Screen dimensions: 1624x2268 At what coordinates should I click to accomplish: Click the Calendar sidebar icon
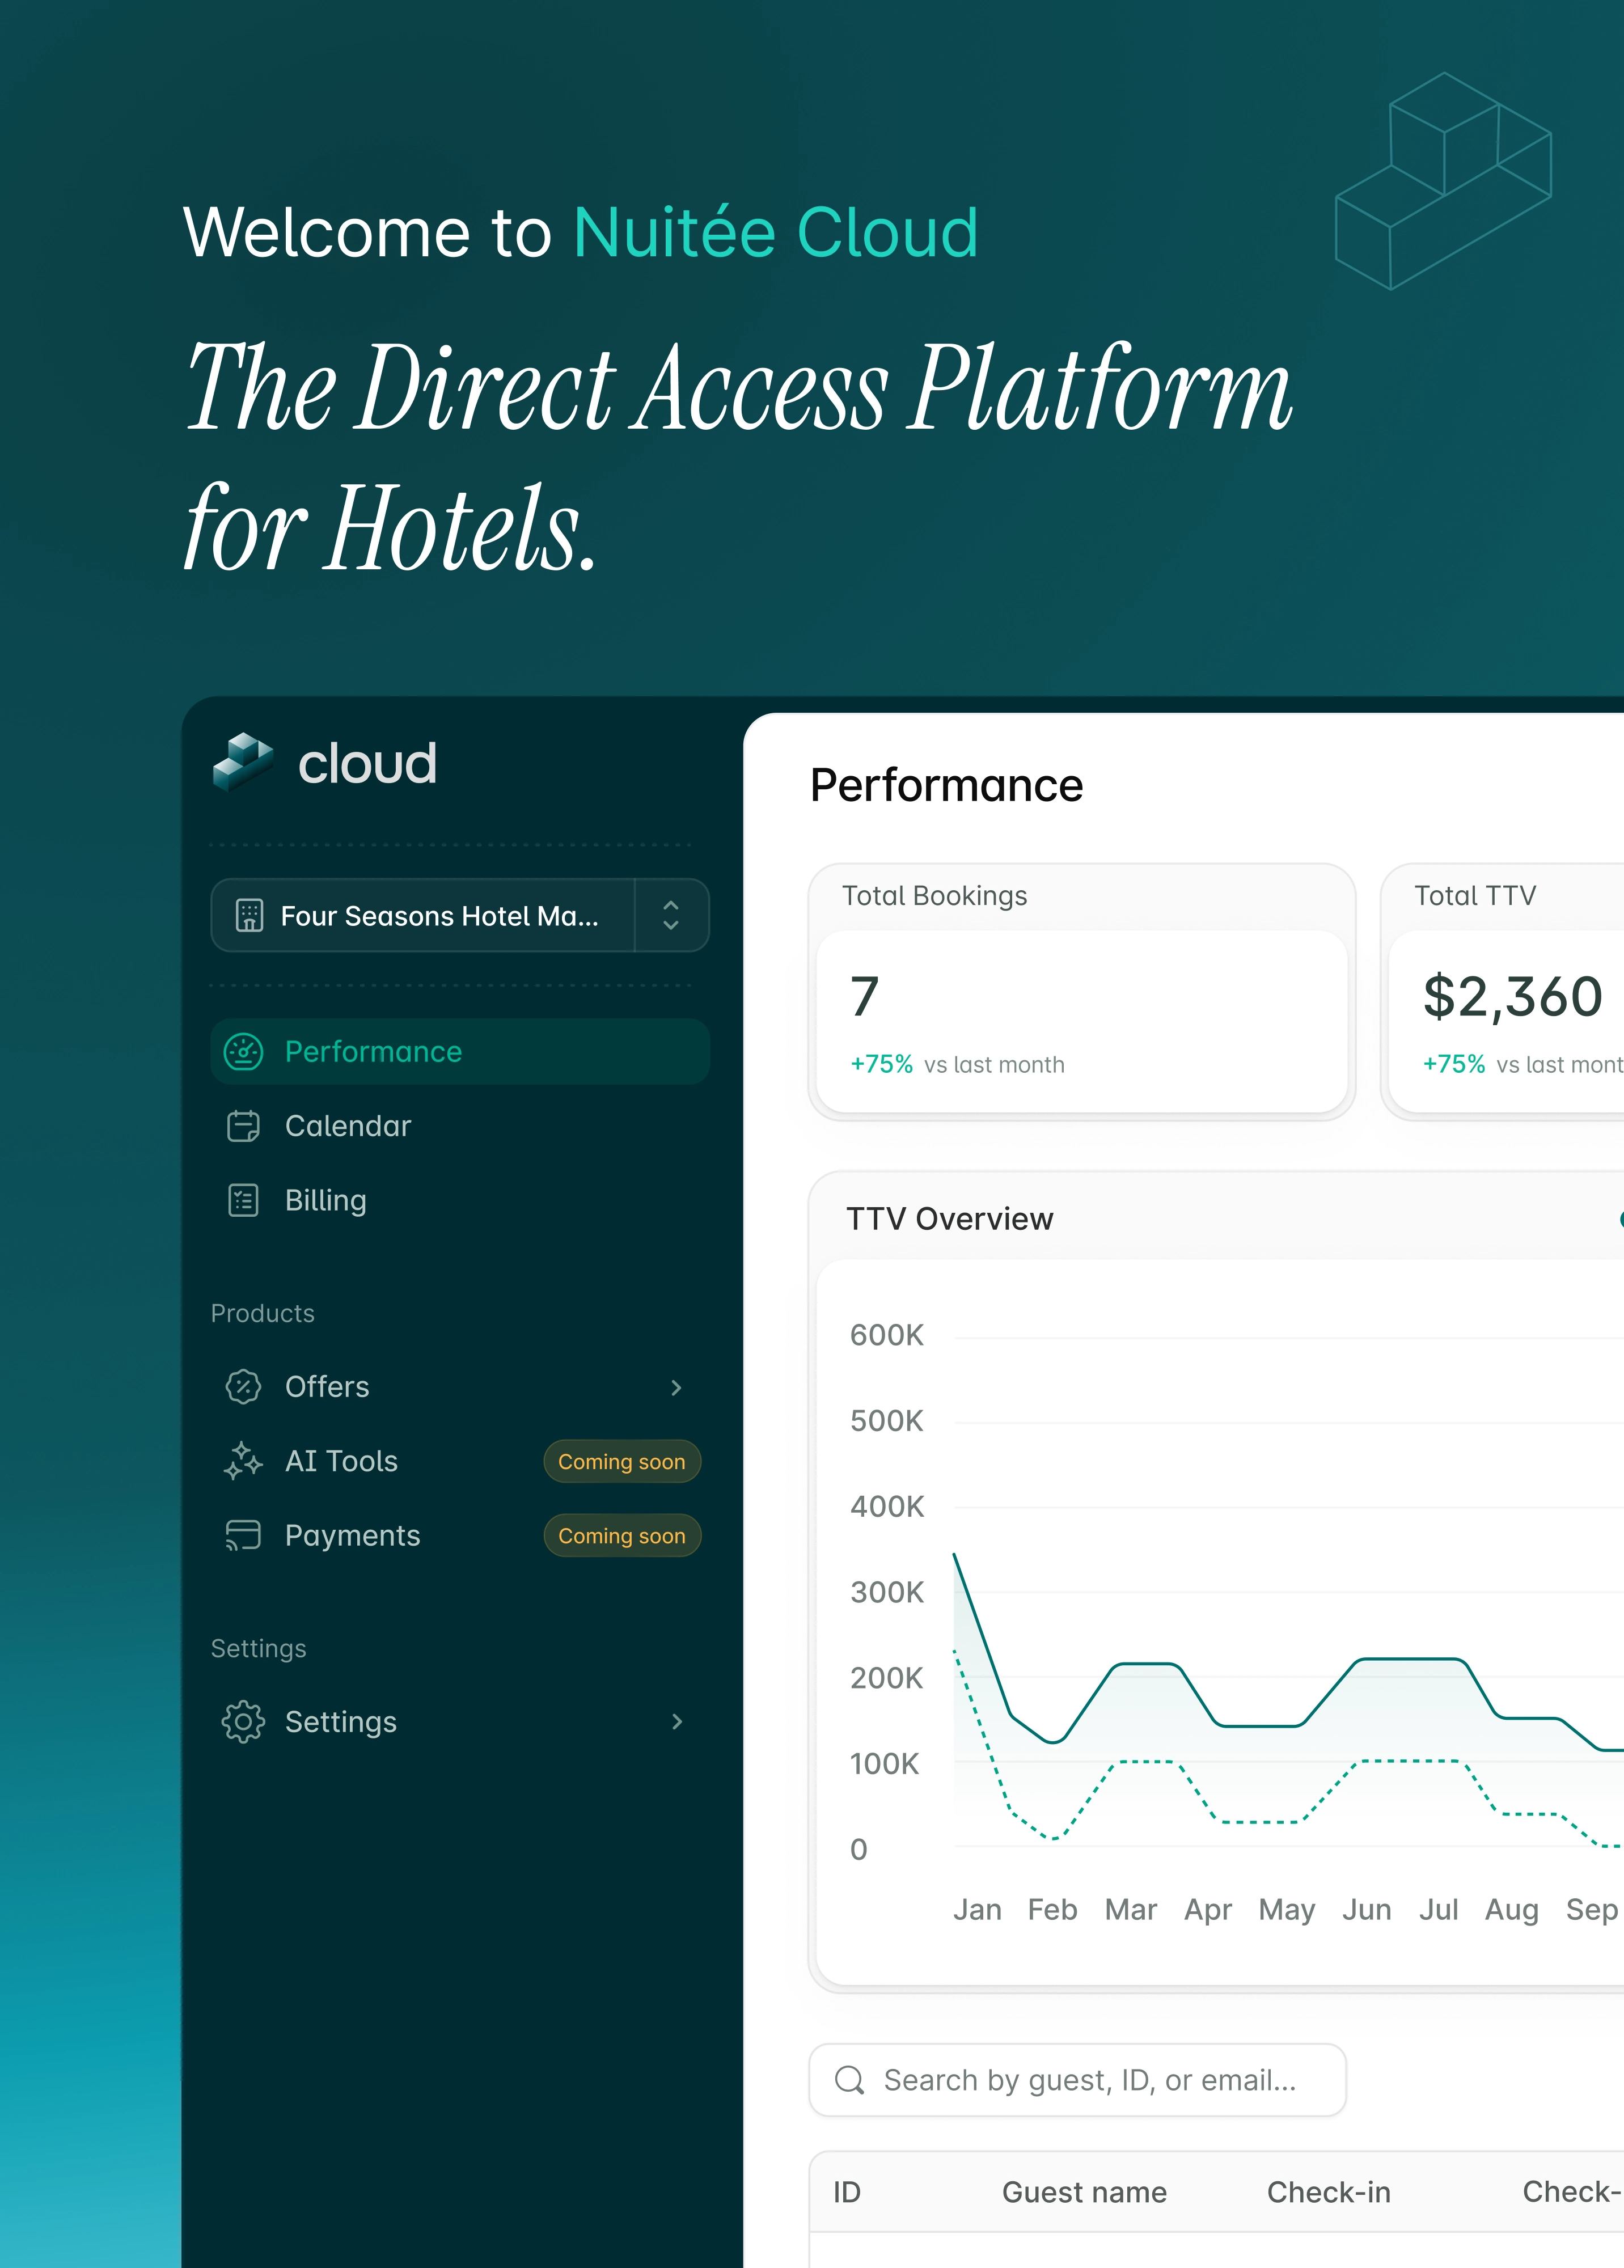click(x=243, y=1126)
